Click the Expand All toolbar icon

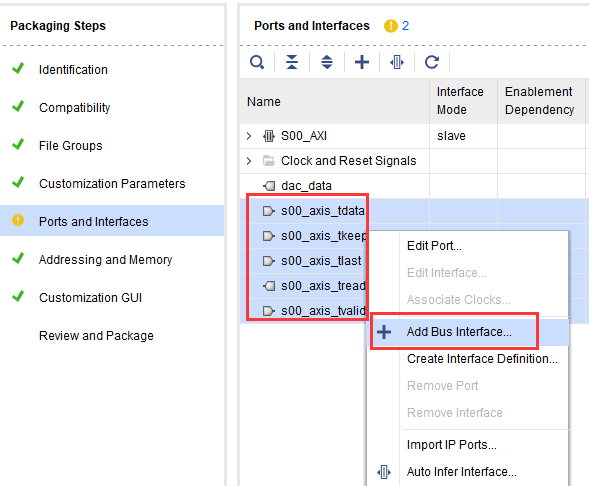click(327, 62)
